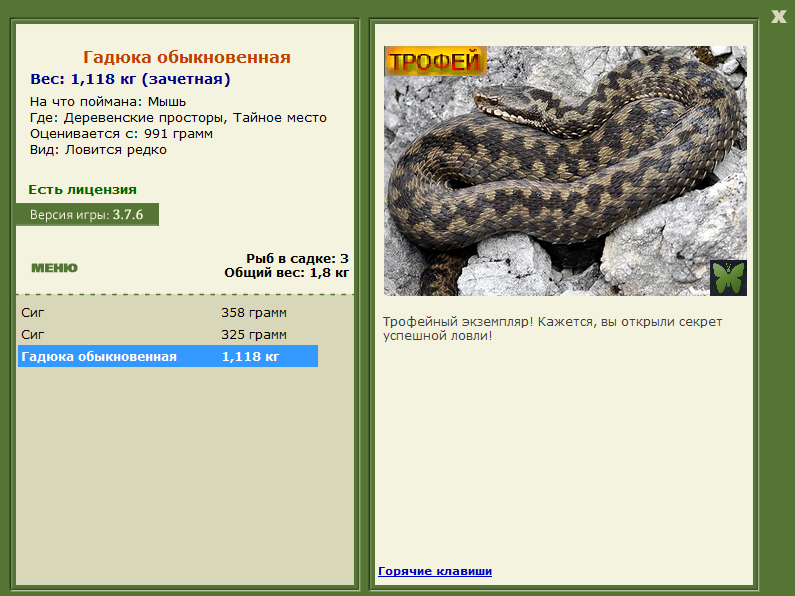Screen dimensions: 795x596
Task: Click the green butterfly icon on the snake photo
Action: point(728,278)
